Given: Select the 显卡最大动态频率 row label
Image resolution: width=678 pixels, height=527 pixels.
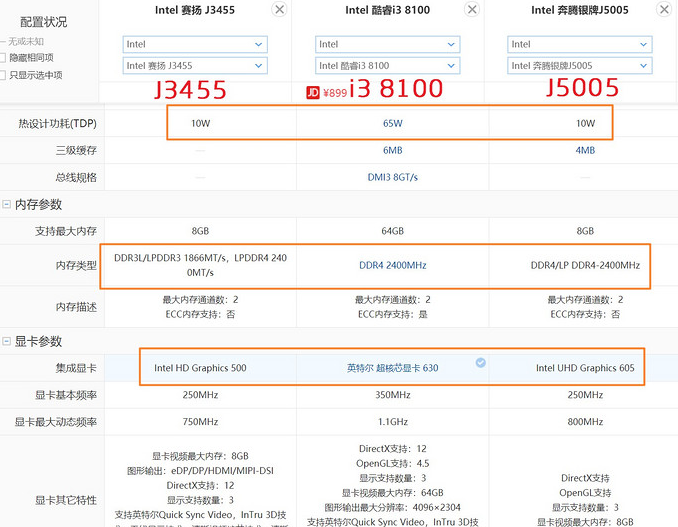Looking at the screenshot, I should point(55,422).
